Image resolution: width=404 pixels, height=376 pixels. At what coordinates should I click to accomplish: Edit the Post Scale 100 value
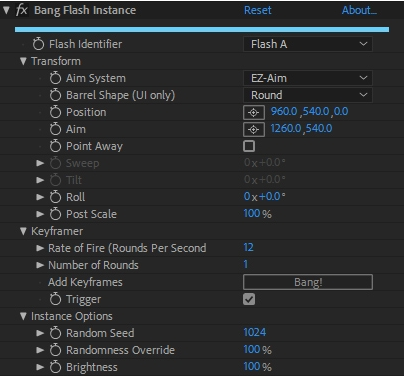[x=252, y=213]
